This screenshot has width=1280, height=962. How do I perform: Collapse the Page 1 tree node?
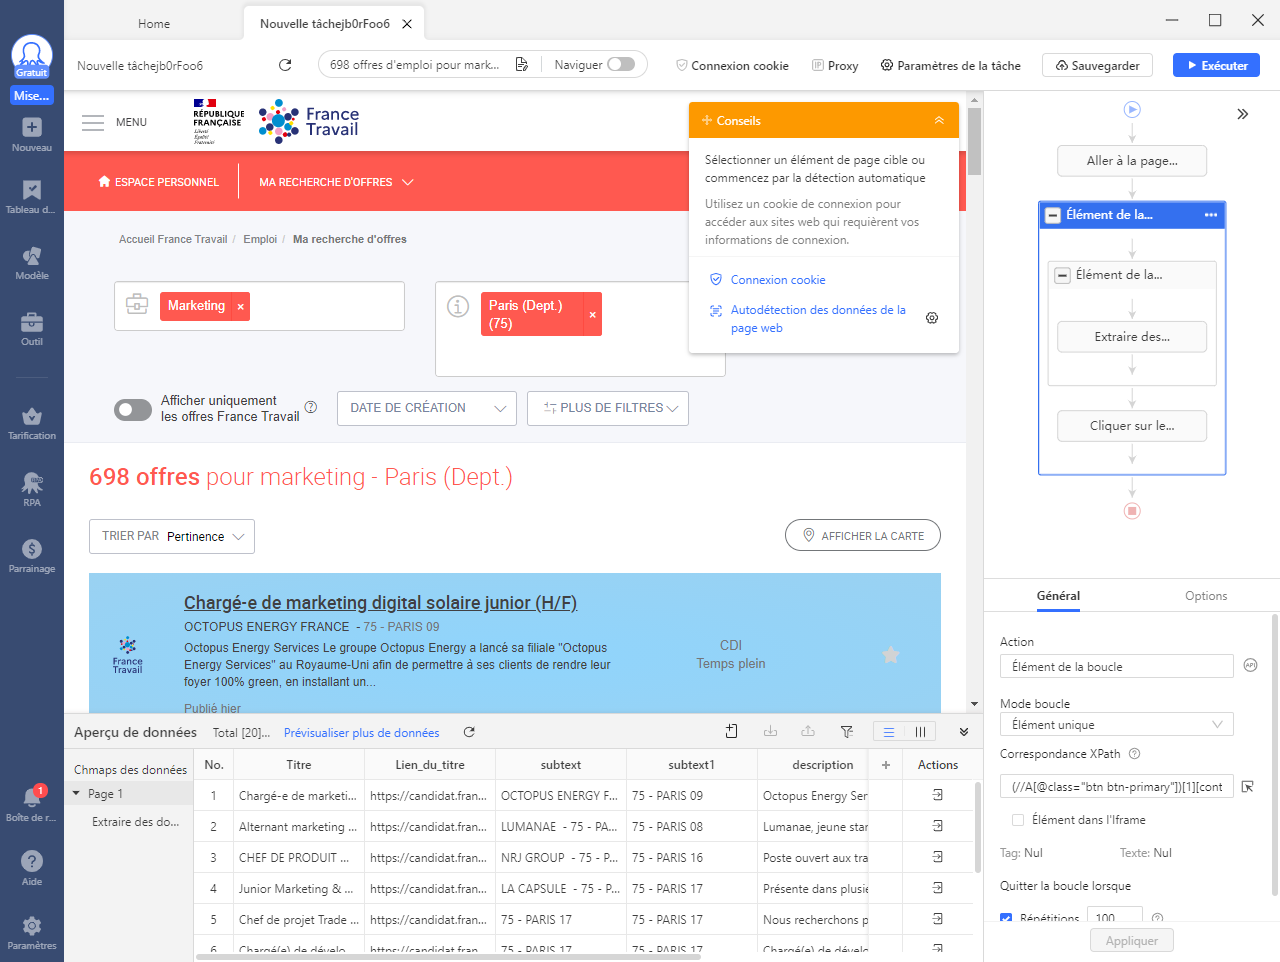76,793
